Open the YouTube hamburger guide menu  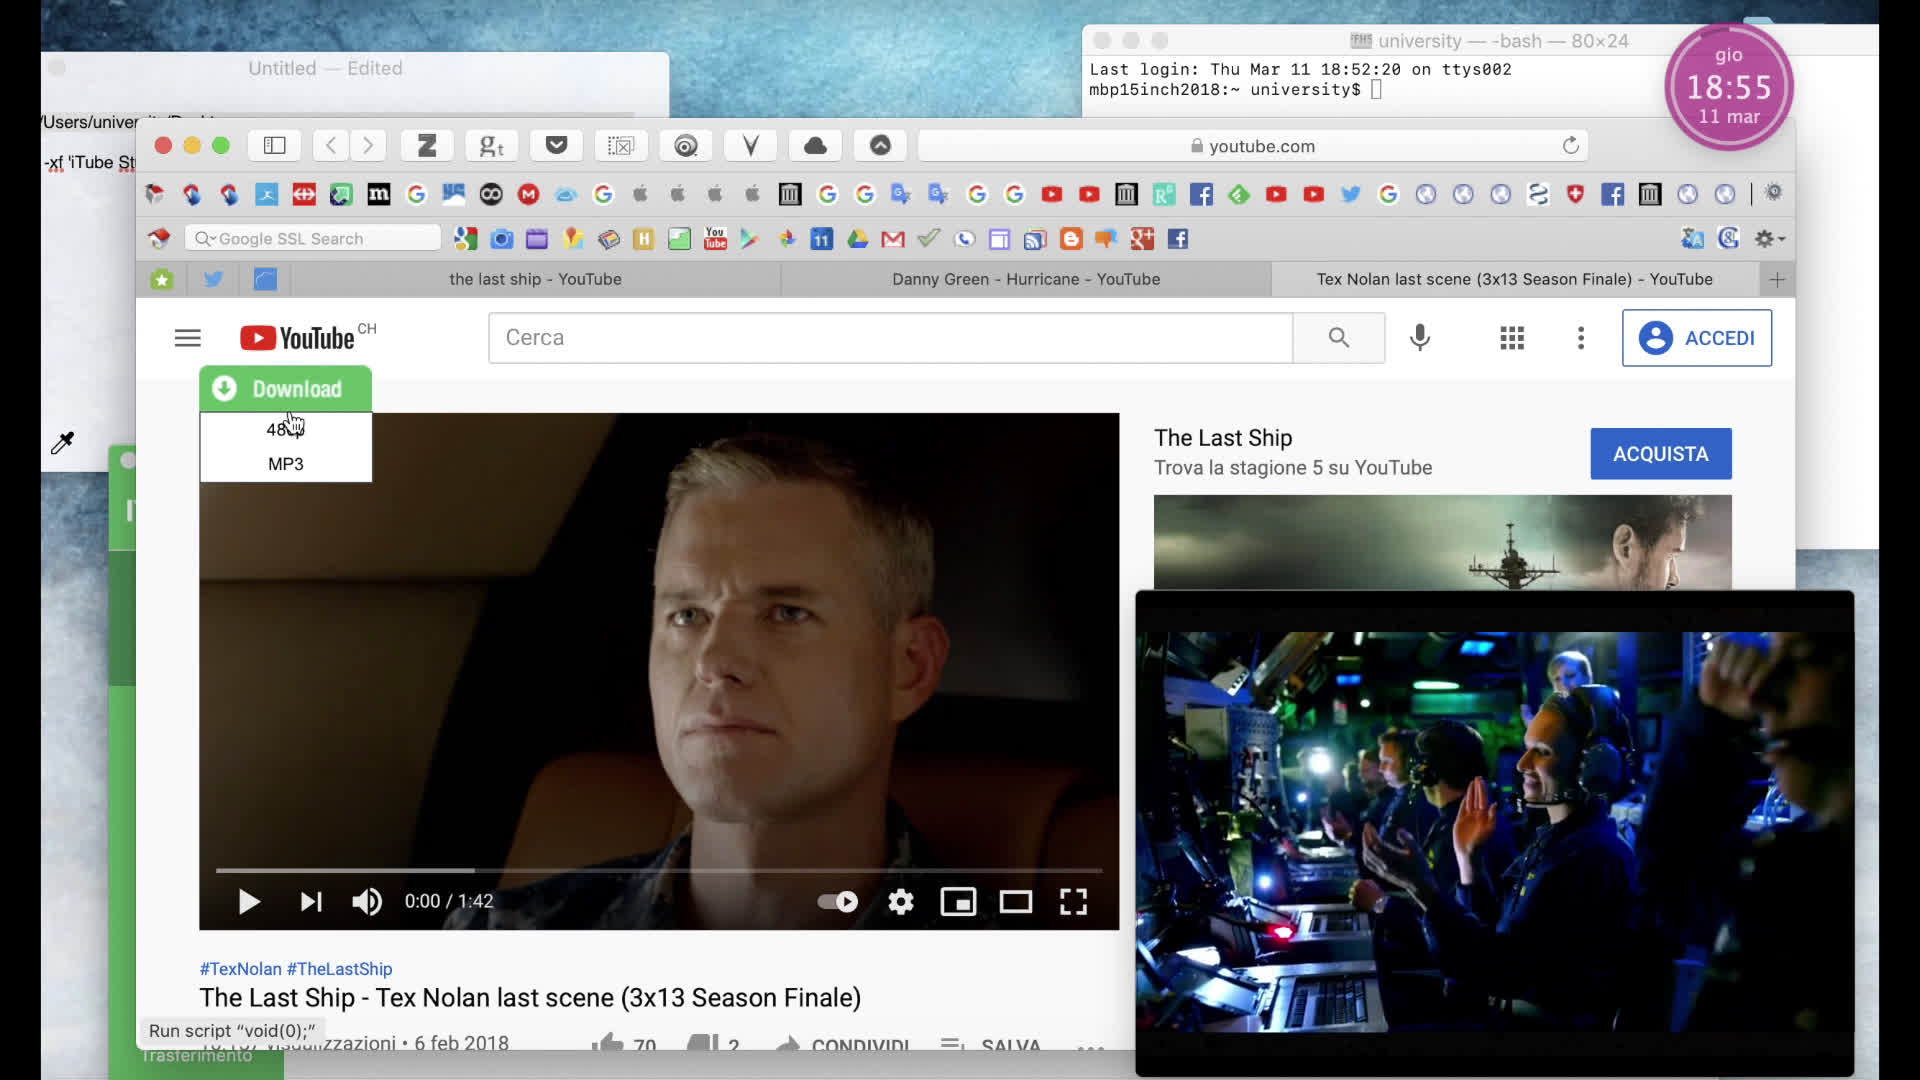pyautogui.click(x=188, y=338)
